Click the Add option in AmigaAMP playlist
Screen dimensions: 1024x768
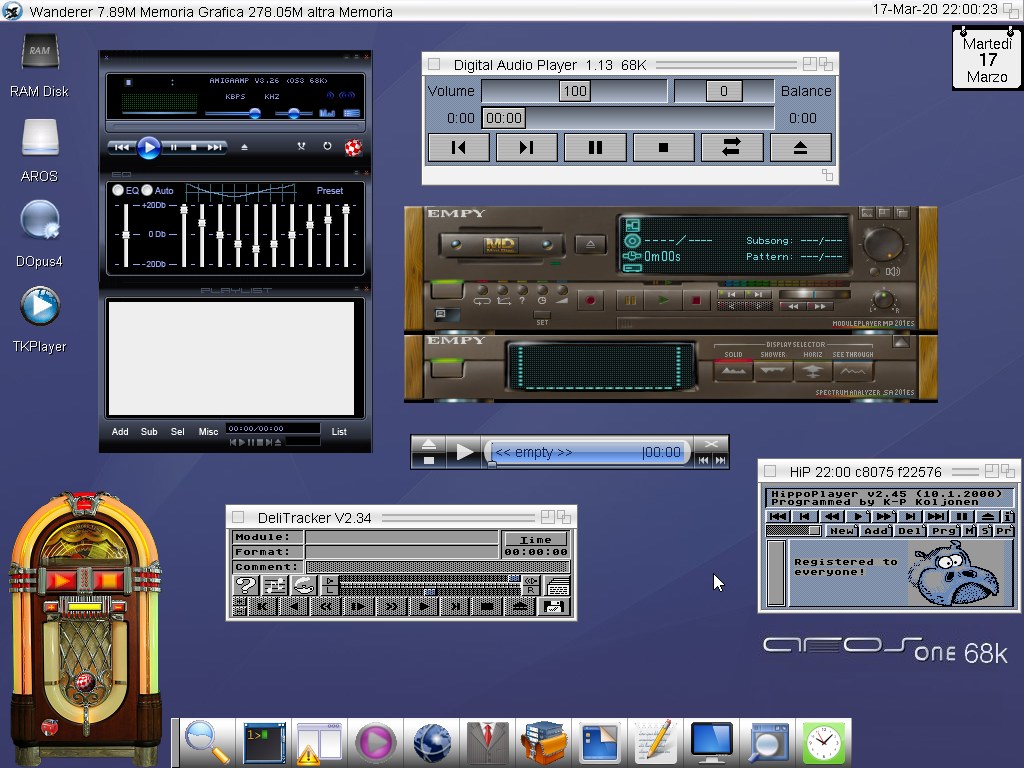[120, 432]
